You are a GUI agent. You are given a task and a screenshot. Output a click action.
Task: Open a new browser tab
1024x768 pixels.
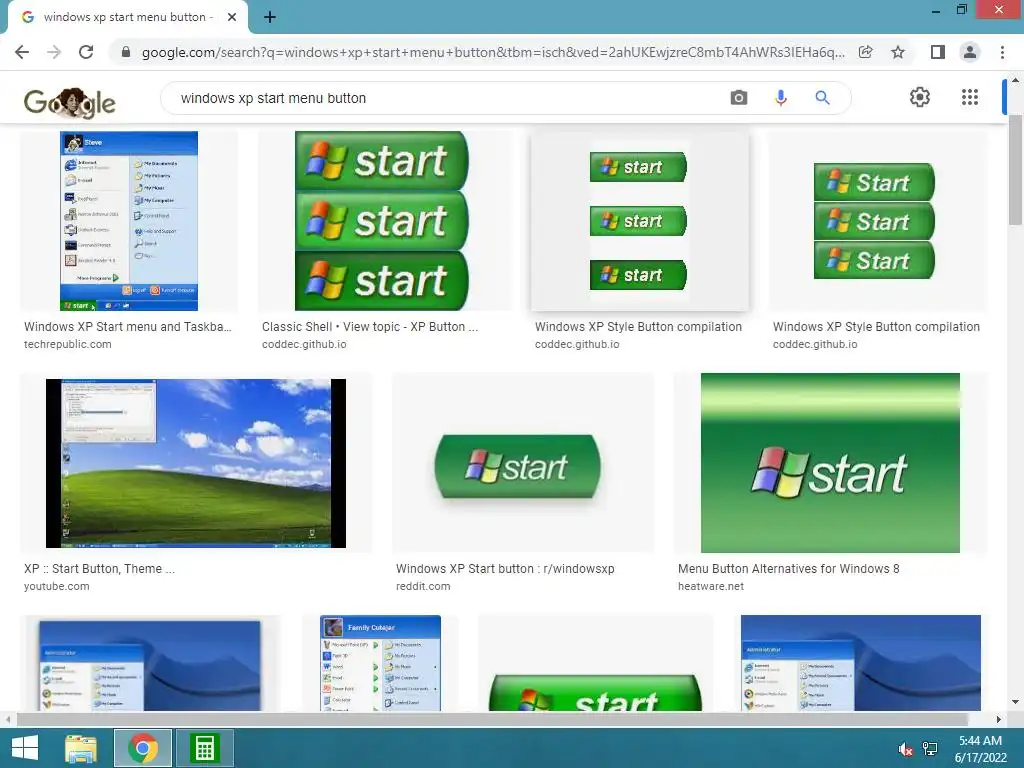click(270, 17)
